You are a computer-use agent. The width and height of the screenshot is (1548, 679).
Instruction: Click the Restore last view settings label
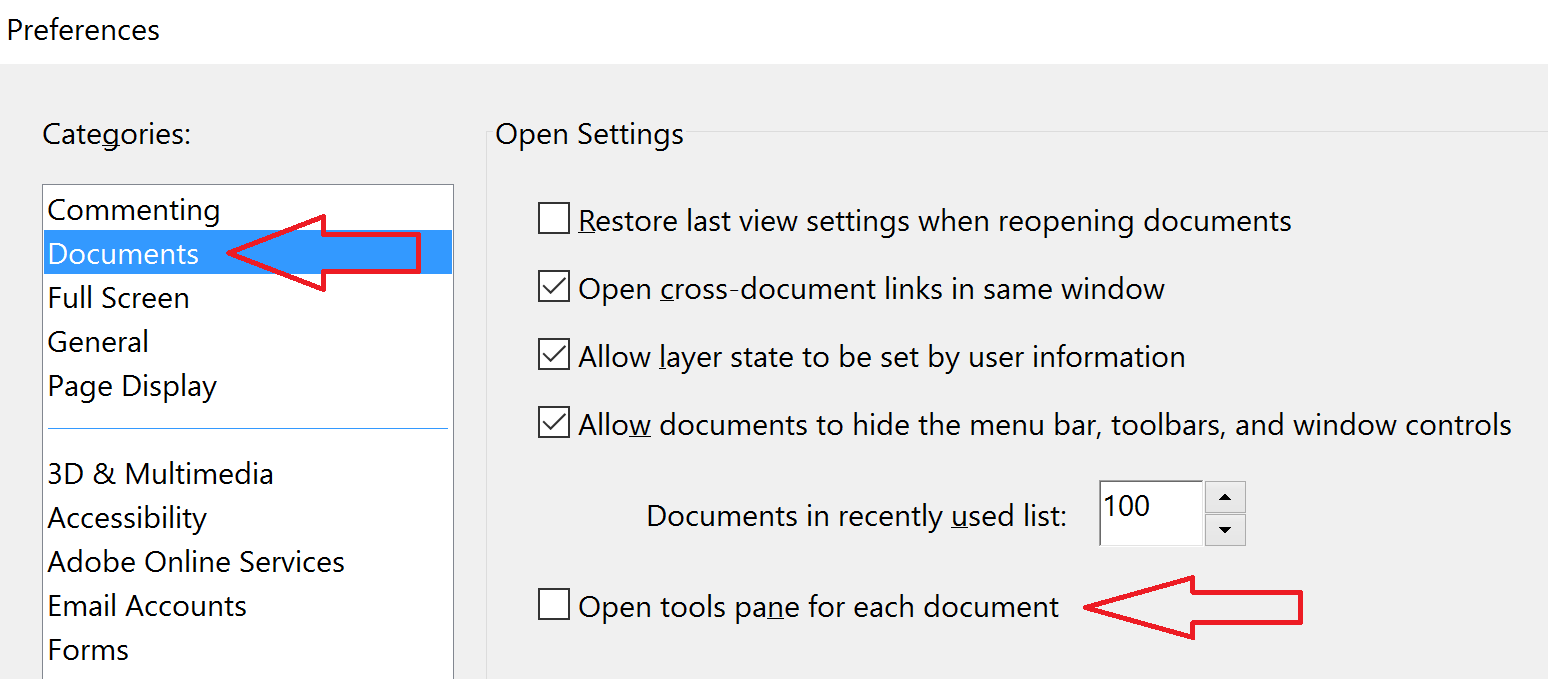[x=935, y=220]
